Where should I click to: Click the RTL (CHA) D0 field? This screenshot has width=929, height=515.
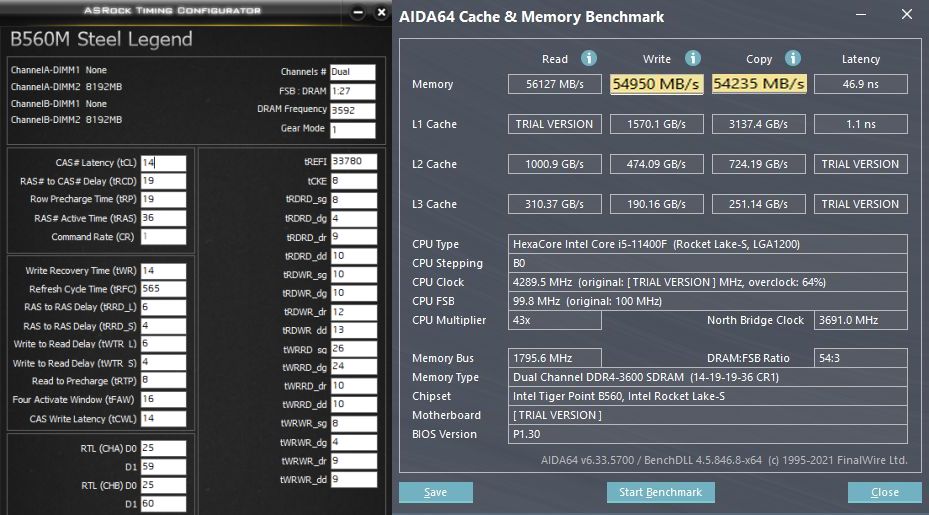pyautogui.click(x=163, y=449)
